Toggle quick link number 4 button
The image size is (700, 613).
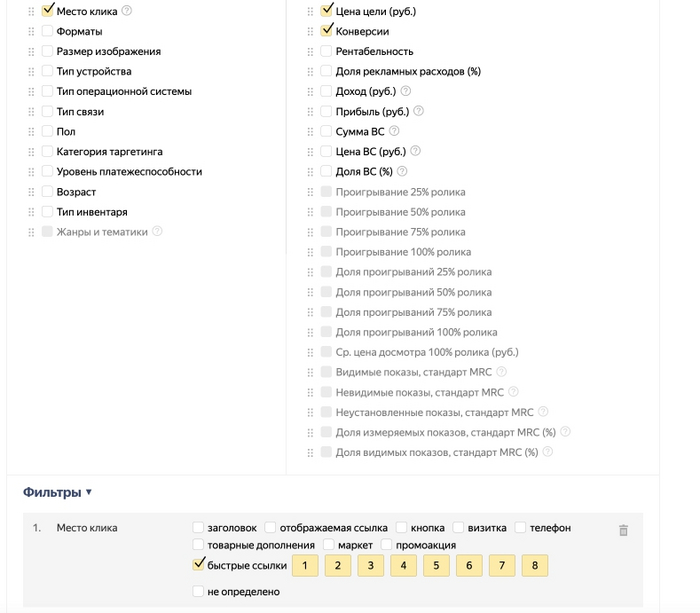point(404,566)
